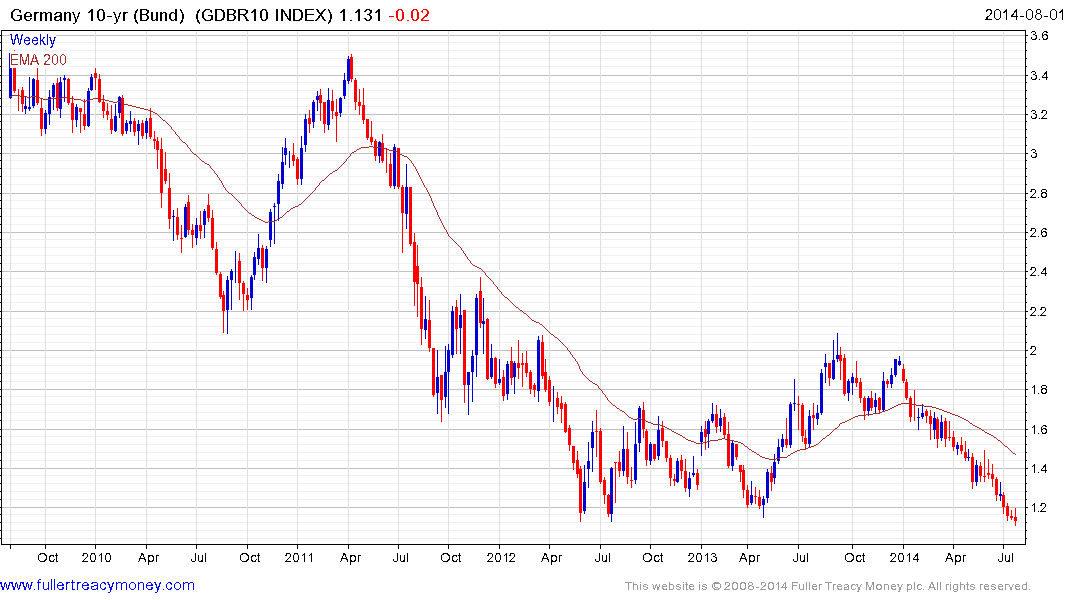
Task: Click the '2.8' y-axis label
Action: pos(1039,193)
